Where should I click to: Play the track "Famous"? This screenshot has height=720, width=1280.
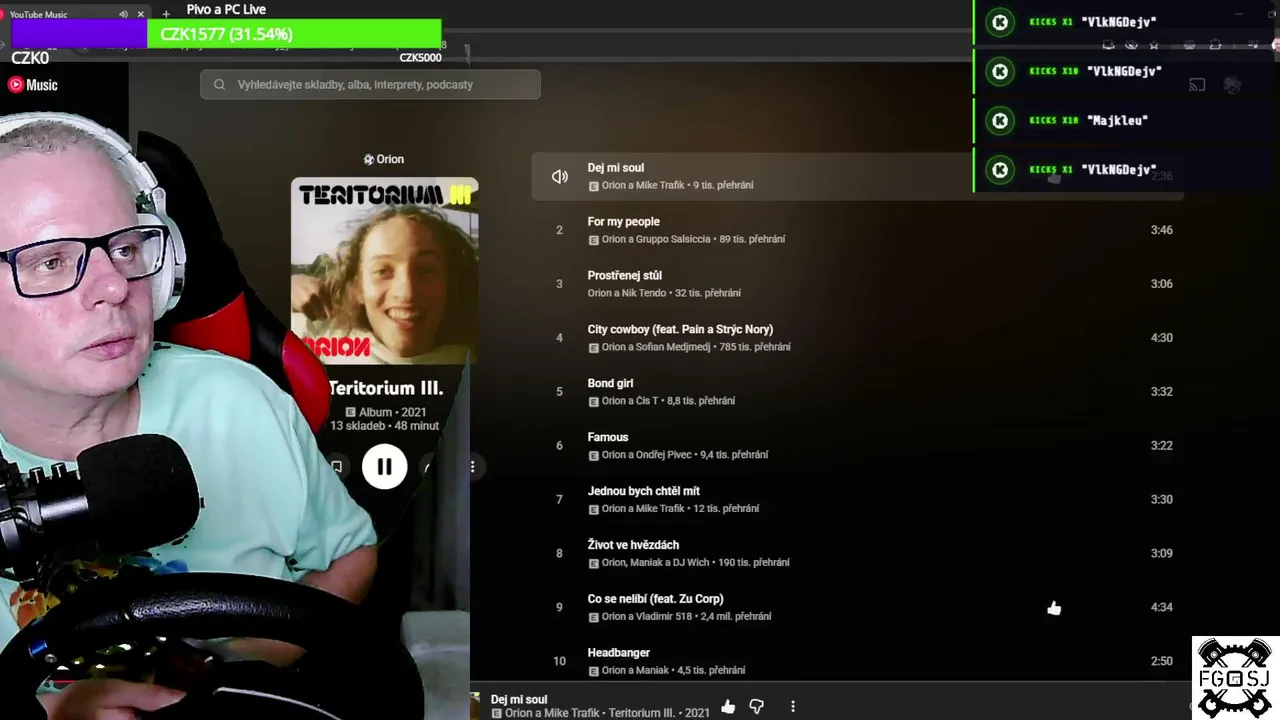[608, 438]
